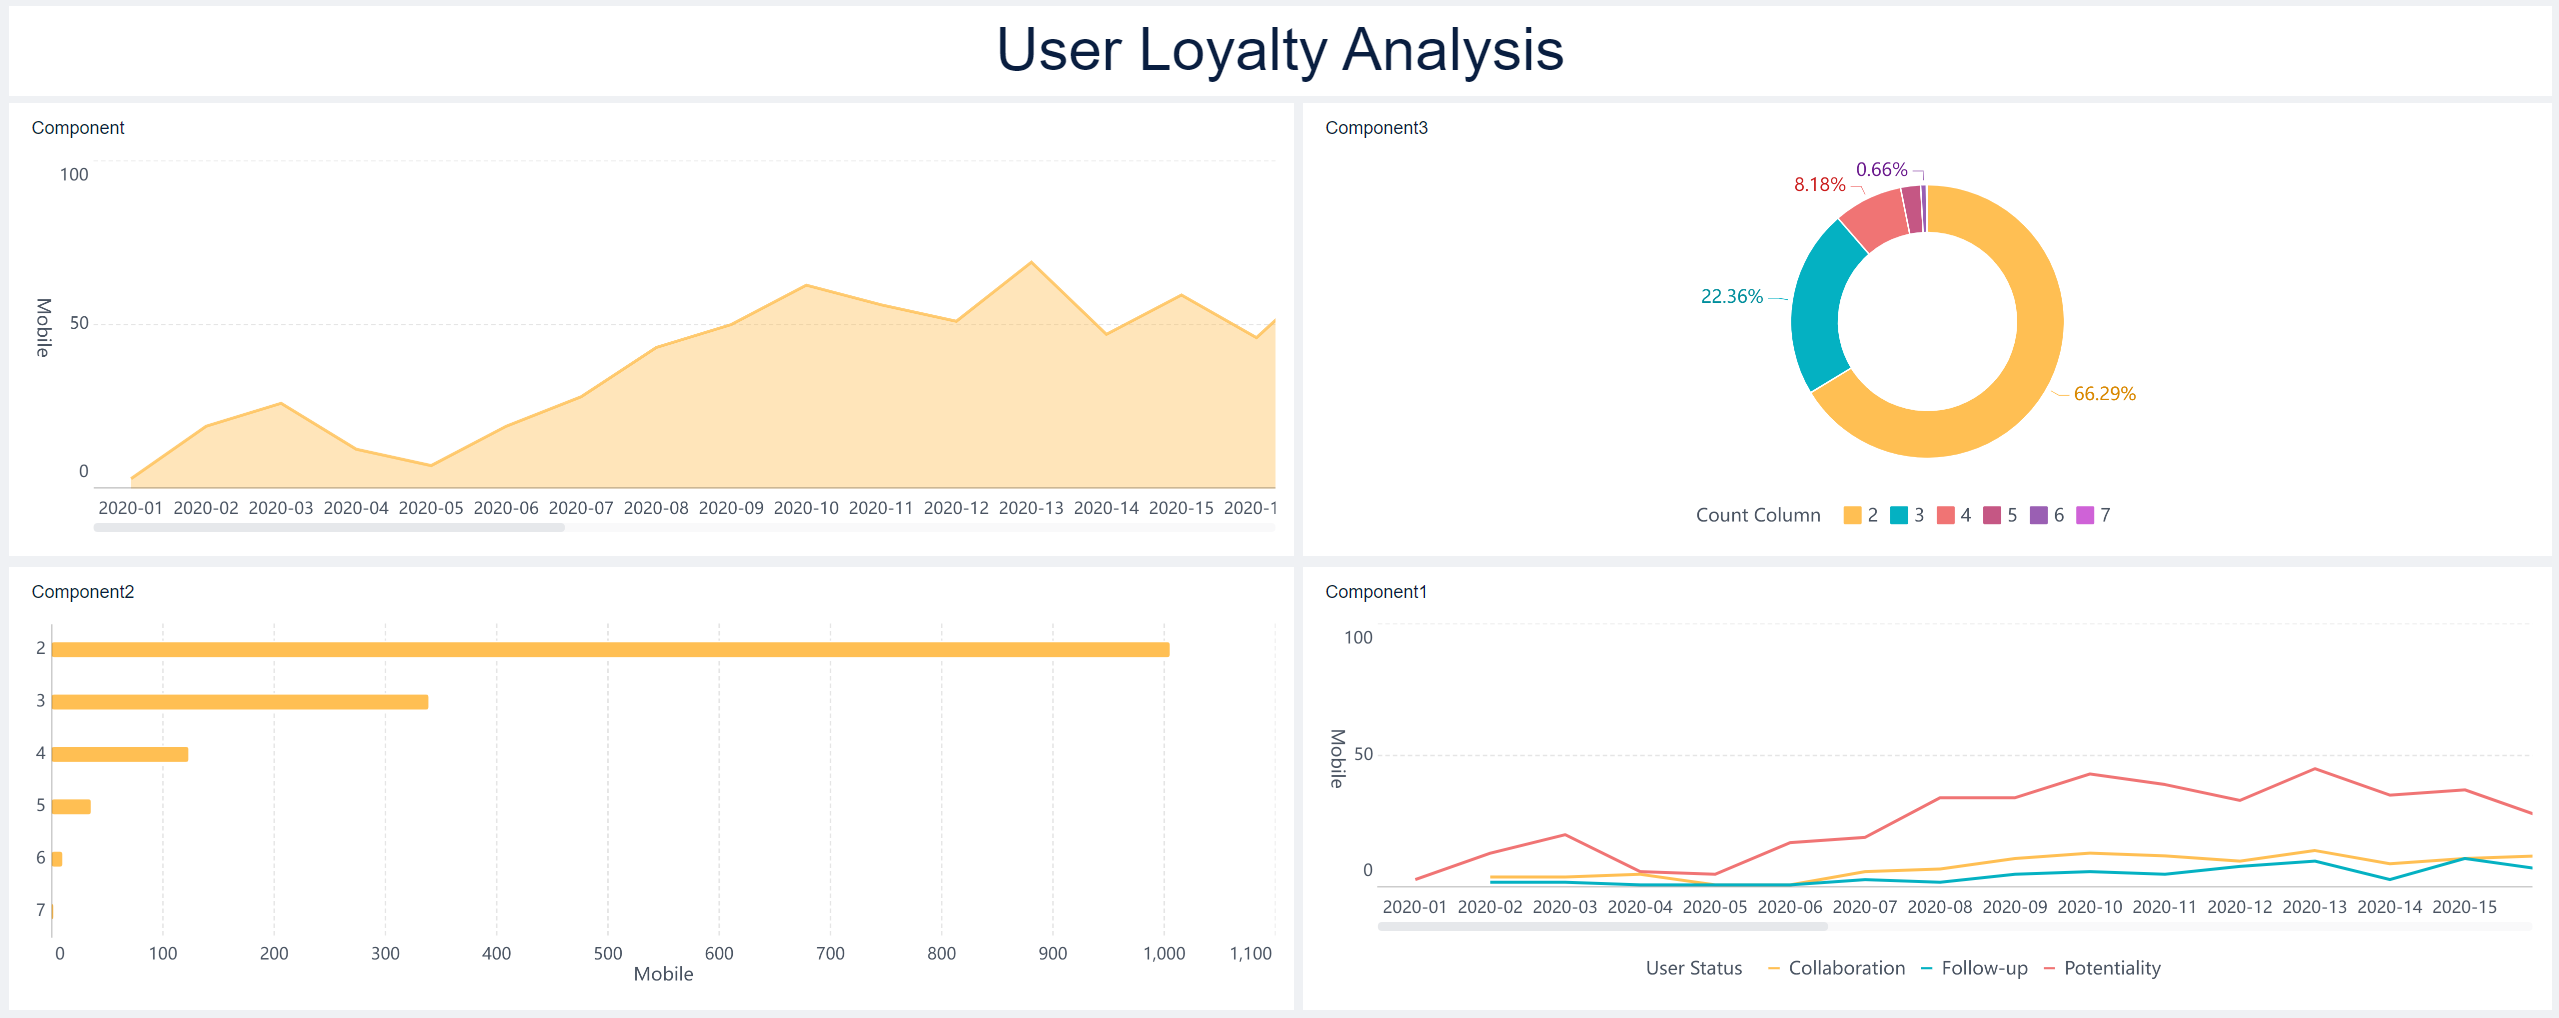
Task: Click the 66.29% data label
Action: (2104, 394)
